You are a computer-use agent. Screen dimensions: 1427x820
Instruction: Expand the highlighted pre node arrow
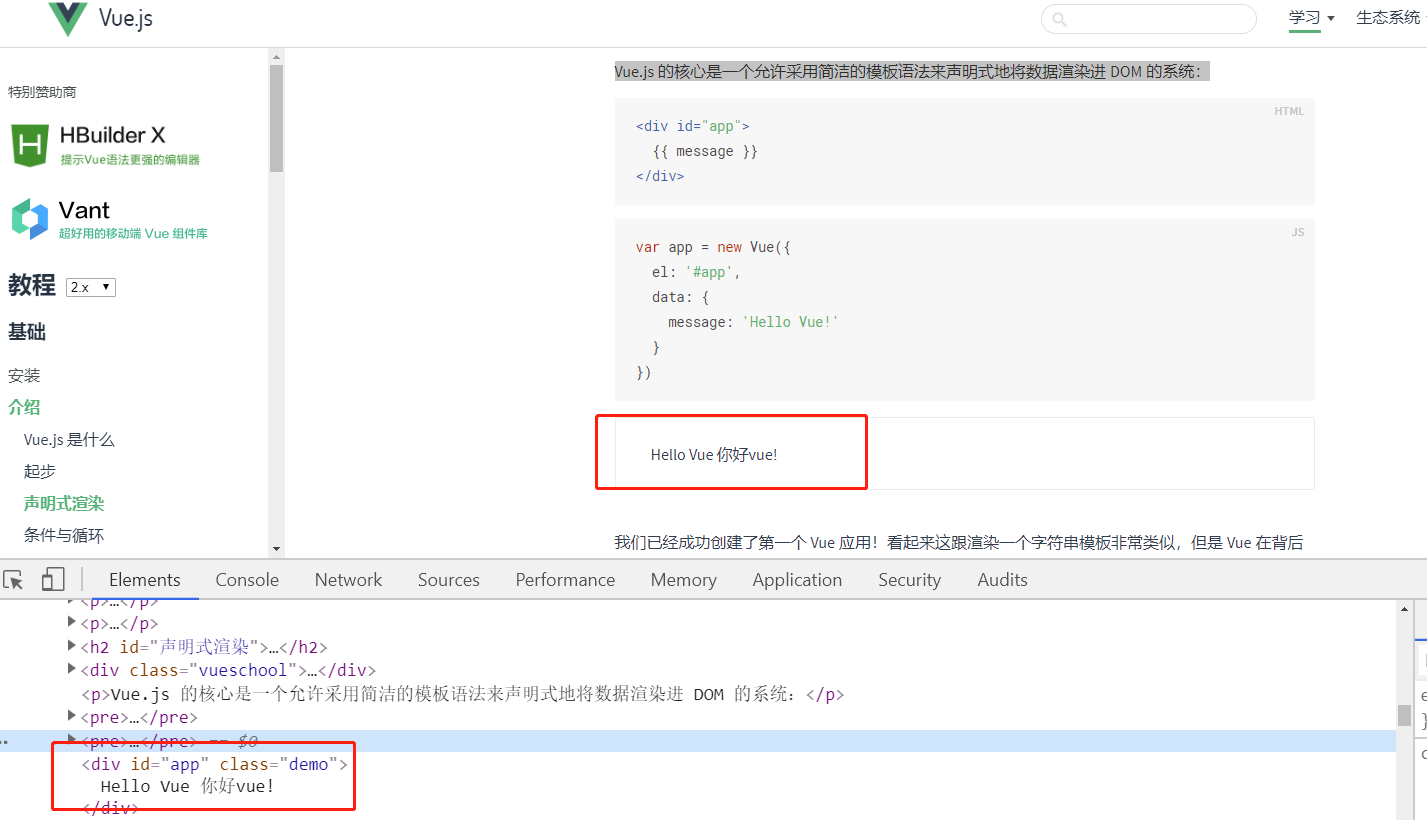pyautogui.click(x=72, y=740)
